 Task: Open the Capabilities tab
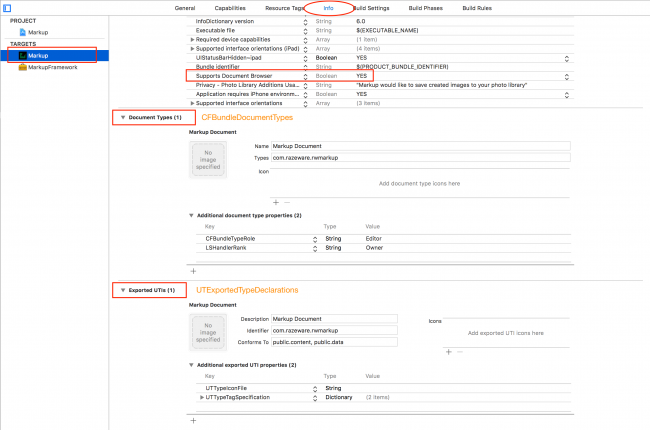click(230, 8)
